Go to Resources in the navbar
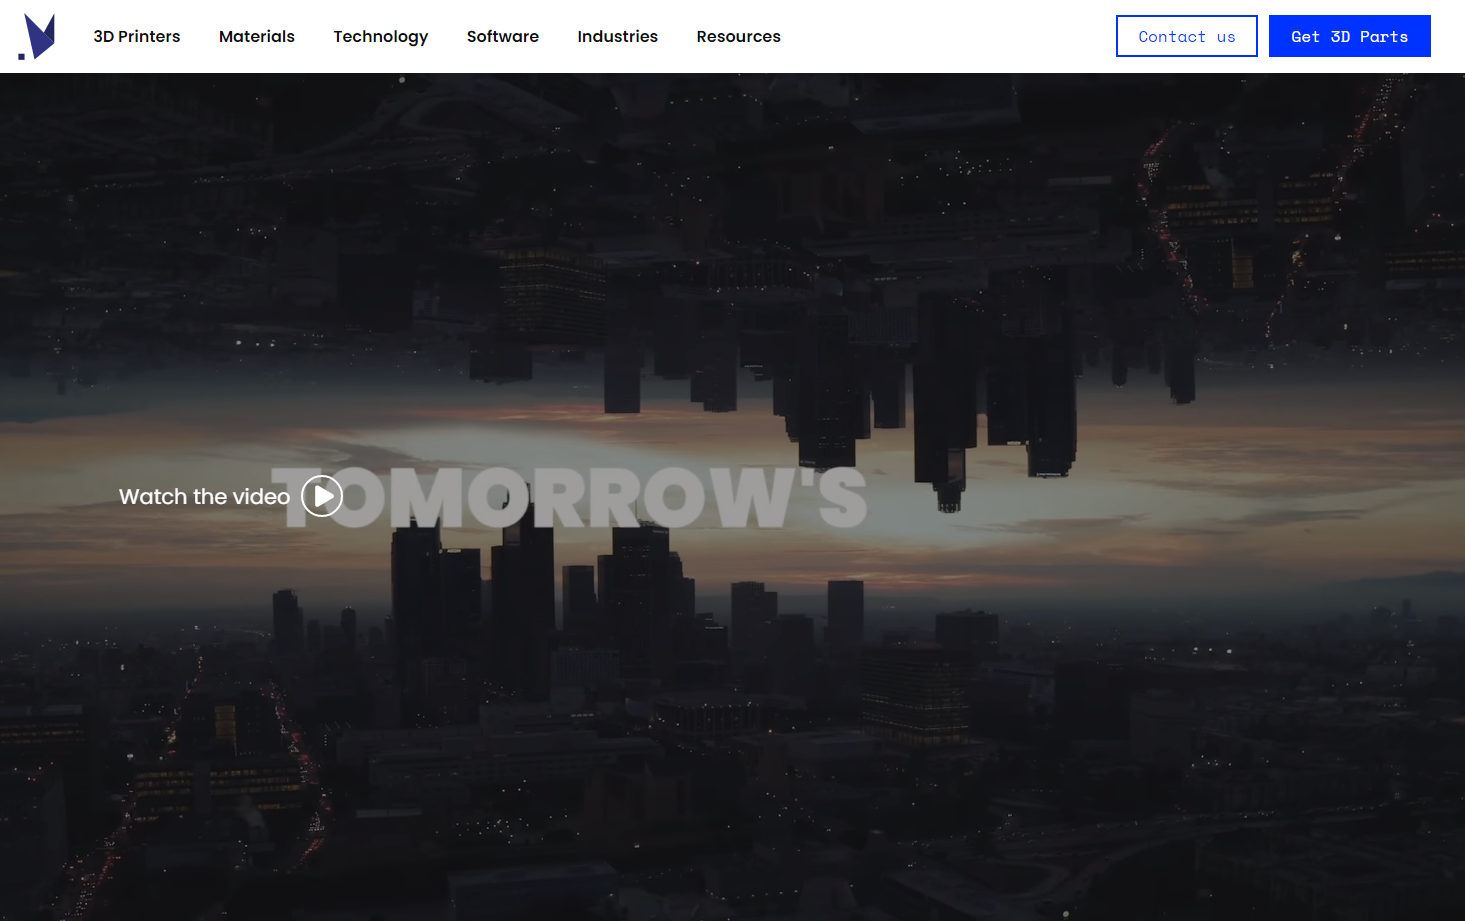 (x=738, y=37)
